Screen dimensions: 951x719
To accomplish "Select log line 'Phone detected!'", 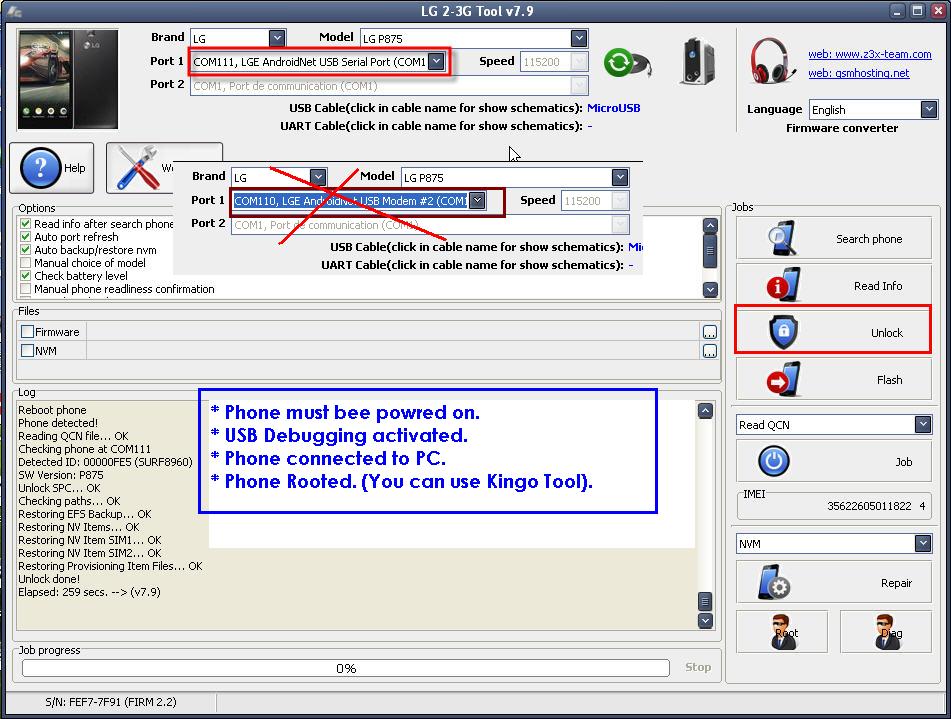I will click(58, 423).
